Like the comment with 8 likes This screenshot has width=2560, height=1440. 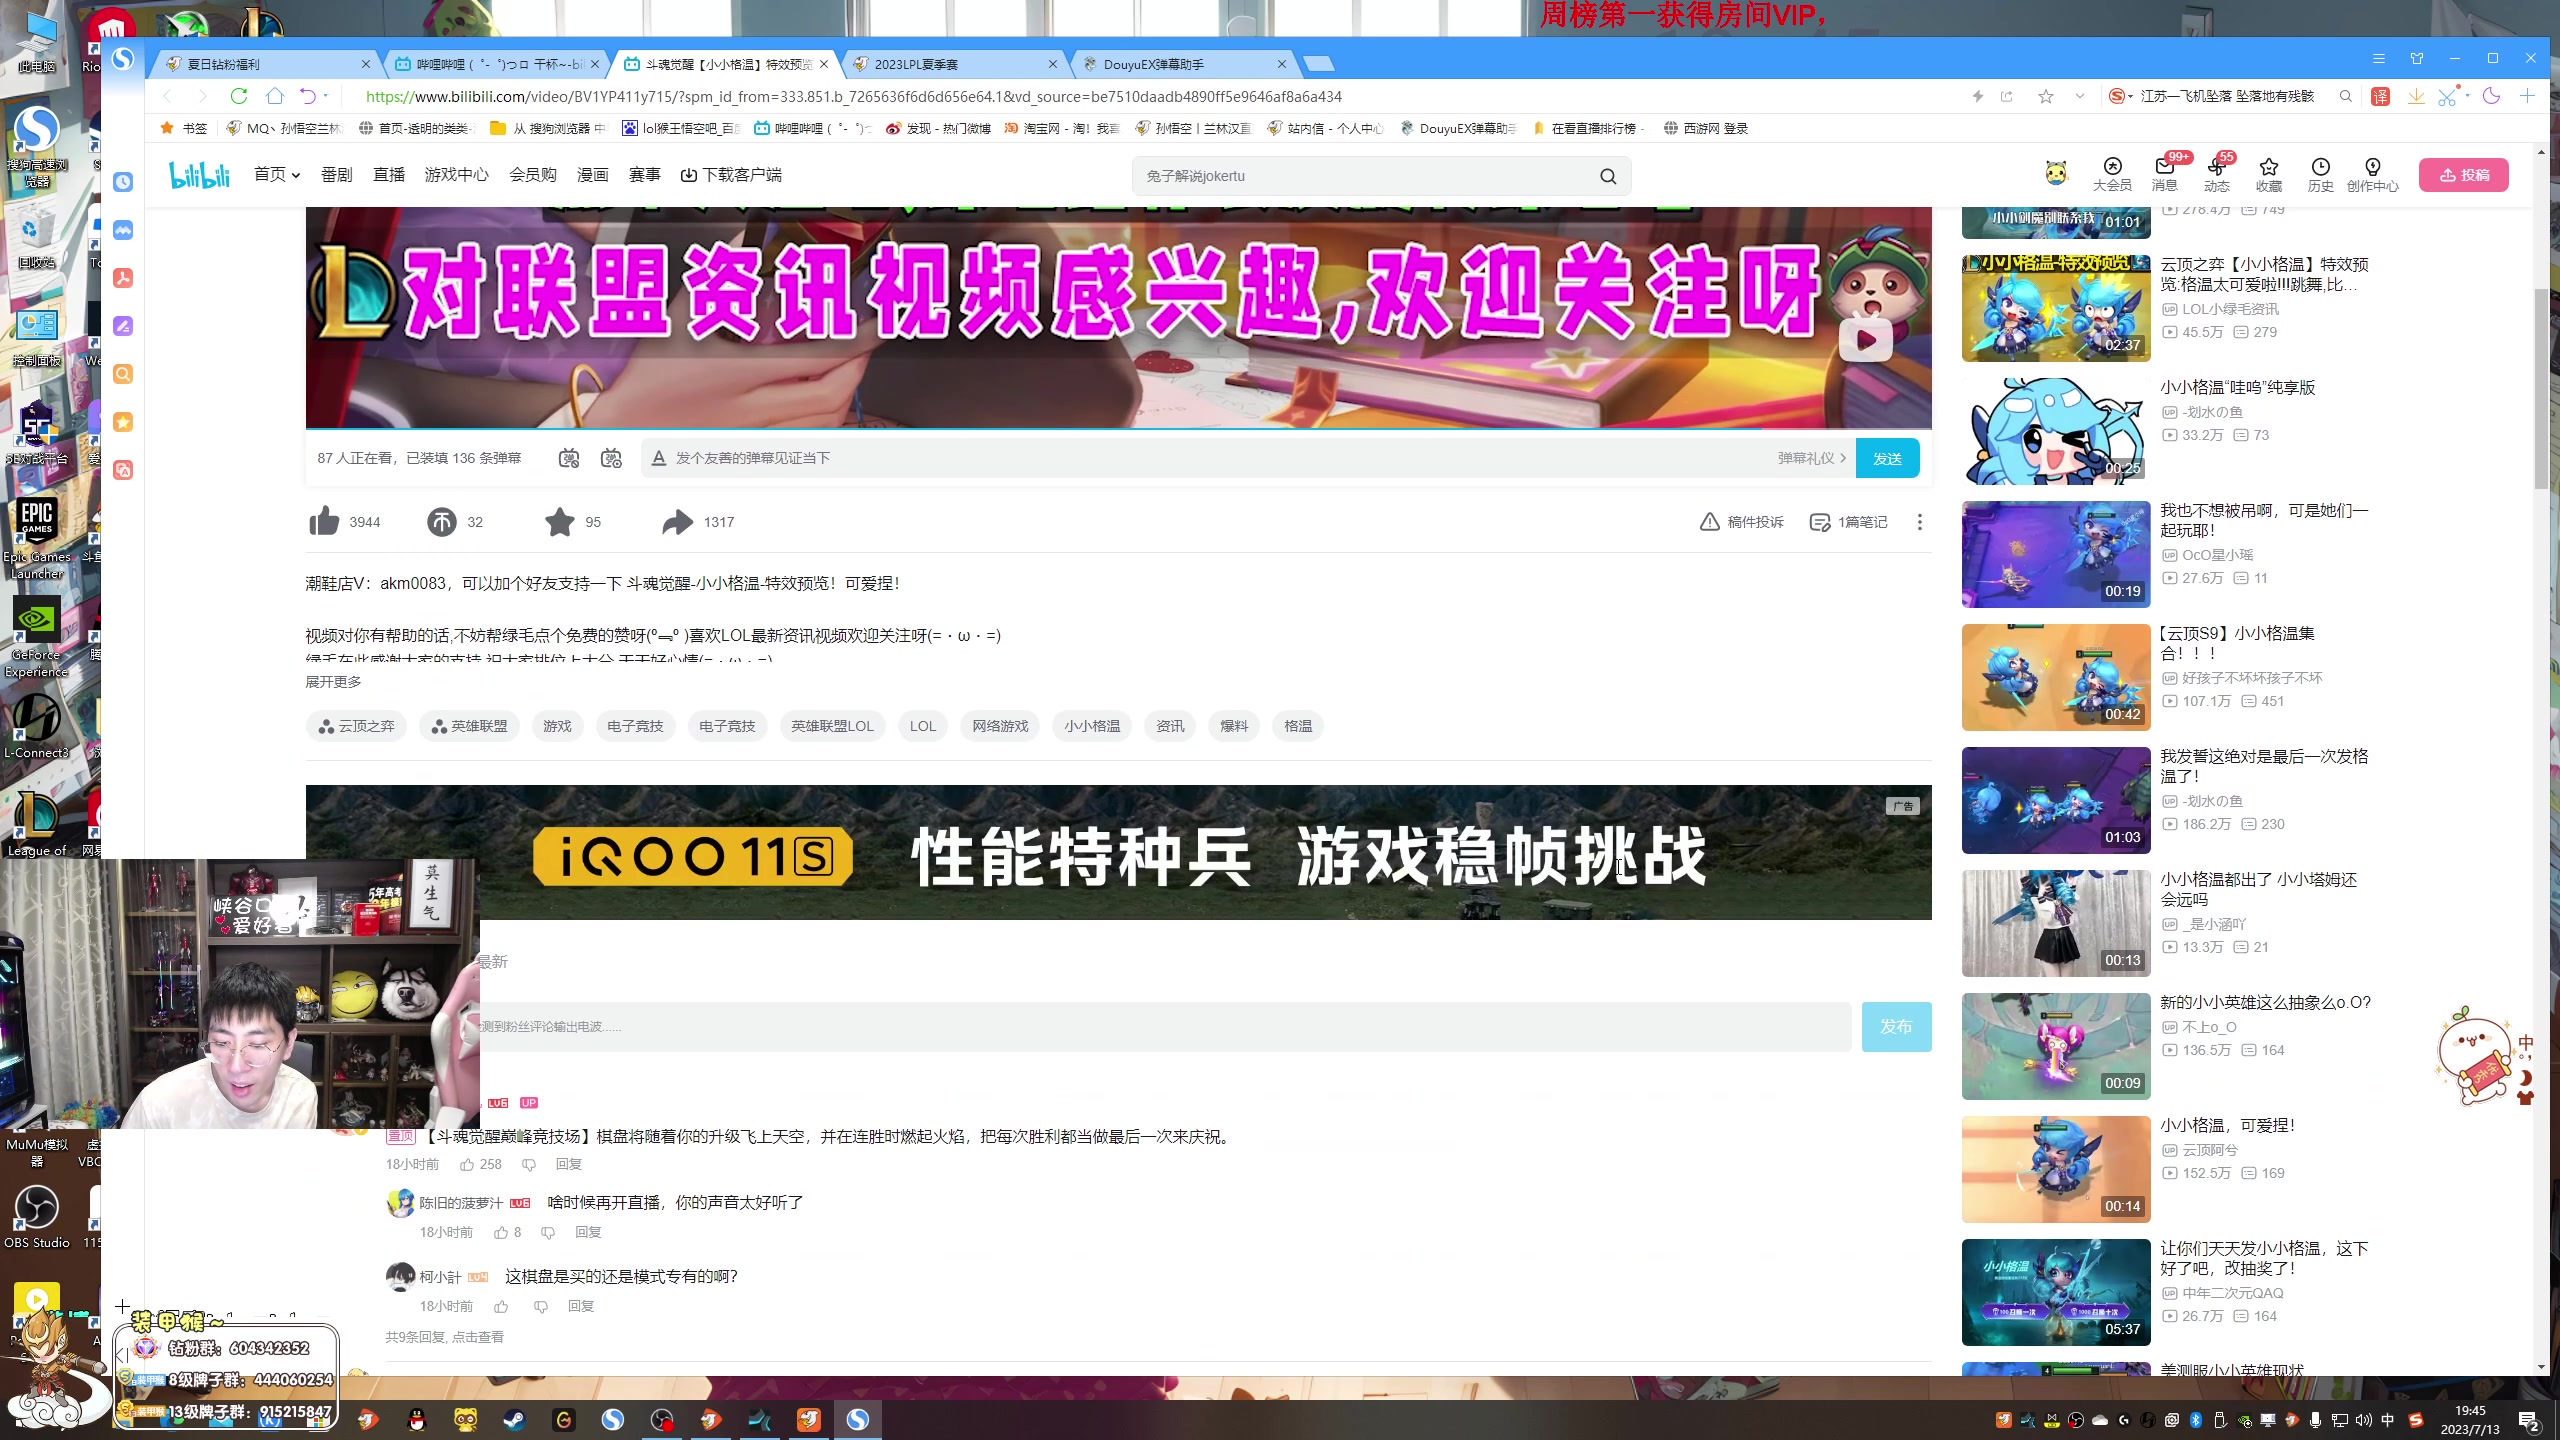point(501,1232)
